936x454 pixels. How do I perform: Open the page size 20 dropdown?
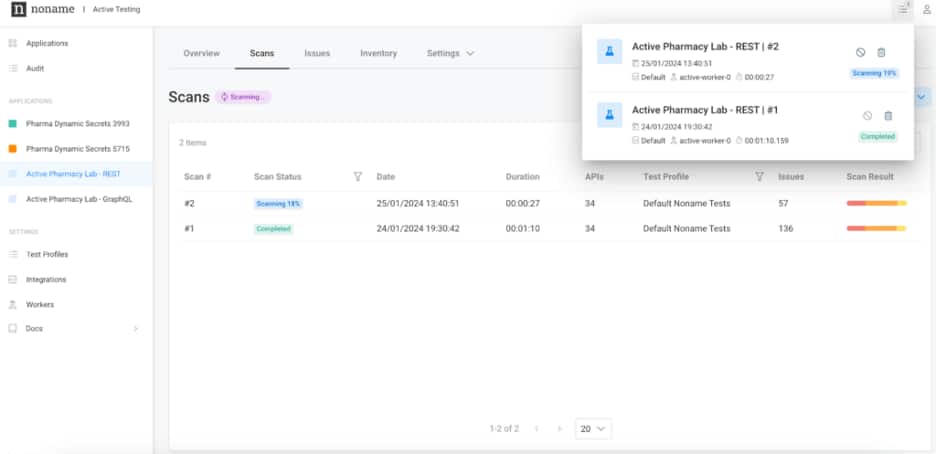tap(593, 428)
